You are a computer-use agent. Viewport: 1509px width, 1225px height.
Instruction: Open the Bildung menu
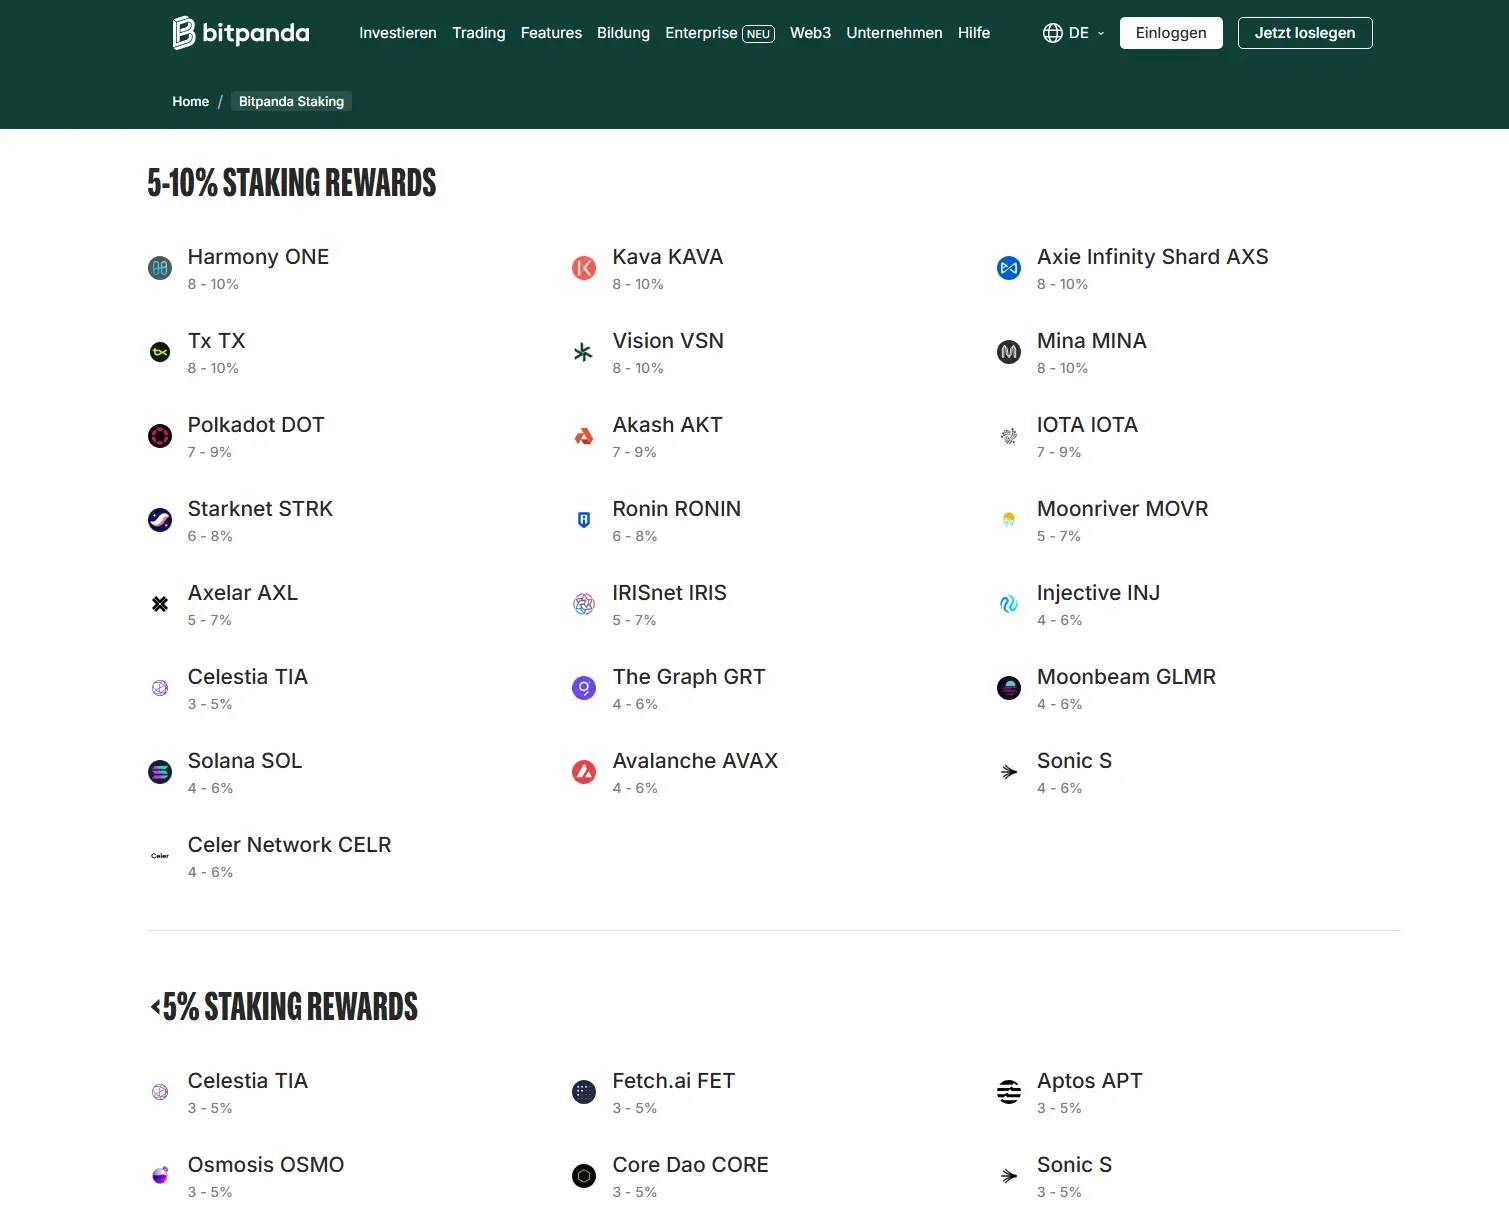(623, 33)
